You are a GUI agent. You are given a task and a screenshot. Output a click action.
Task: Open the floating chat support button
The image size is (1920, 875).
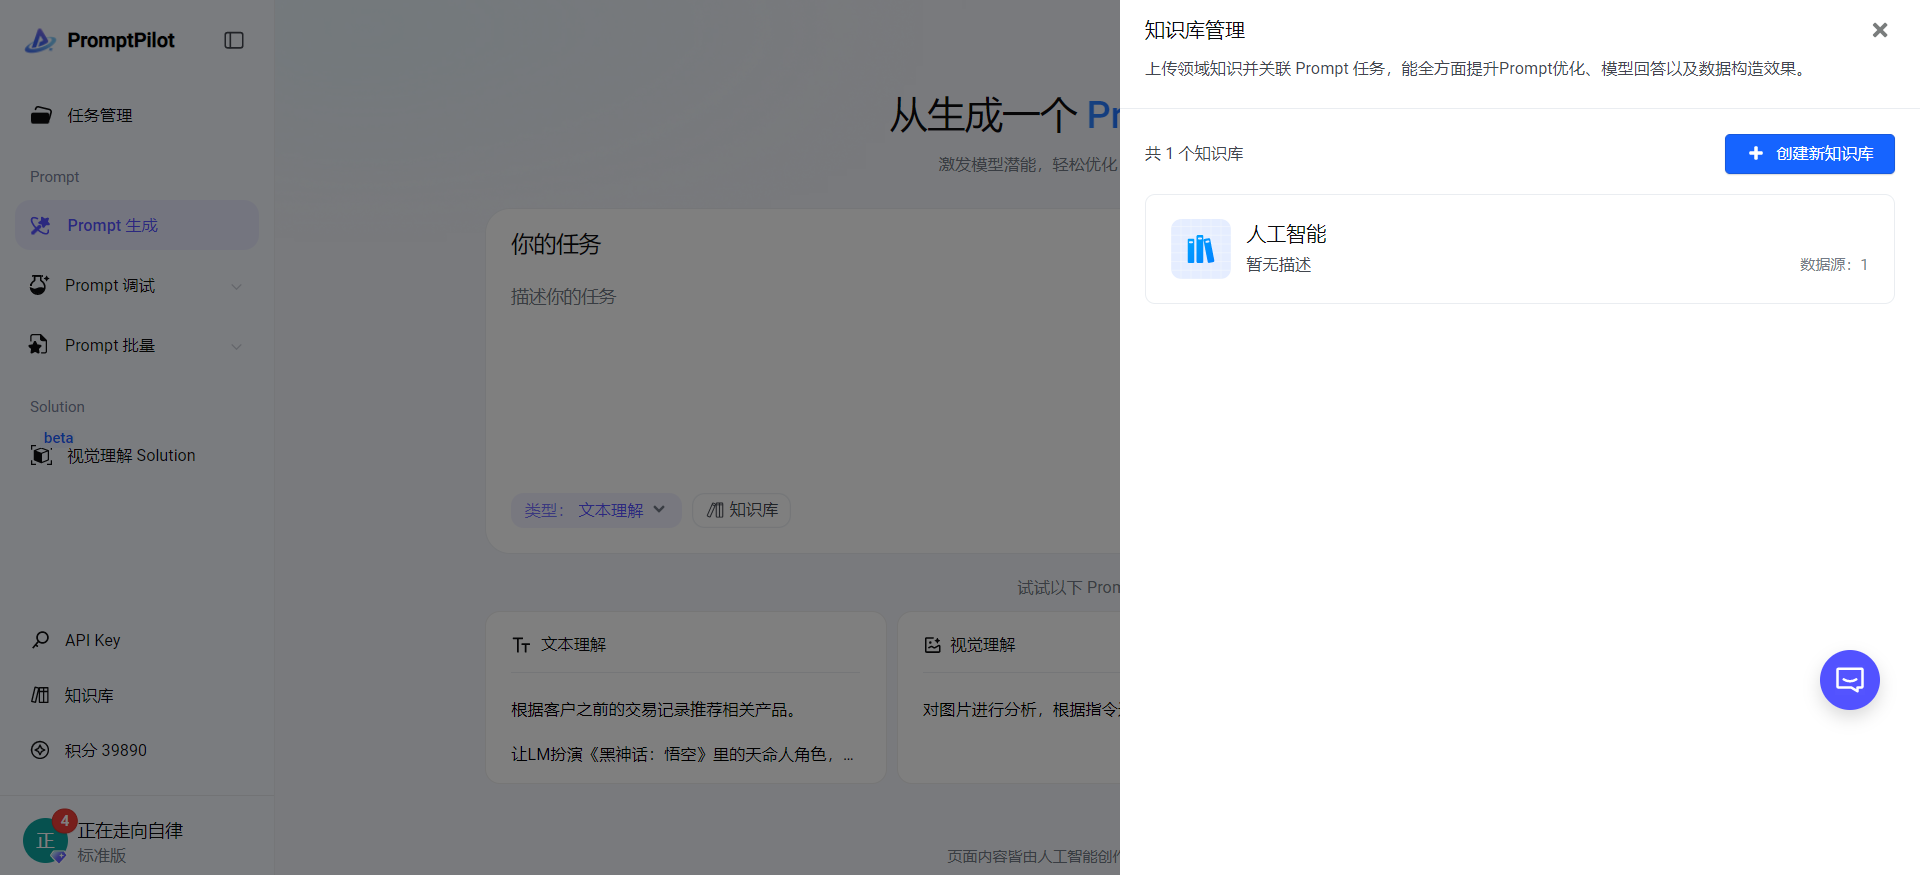tap(1850, 680)
